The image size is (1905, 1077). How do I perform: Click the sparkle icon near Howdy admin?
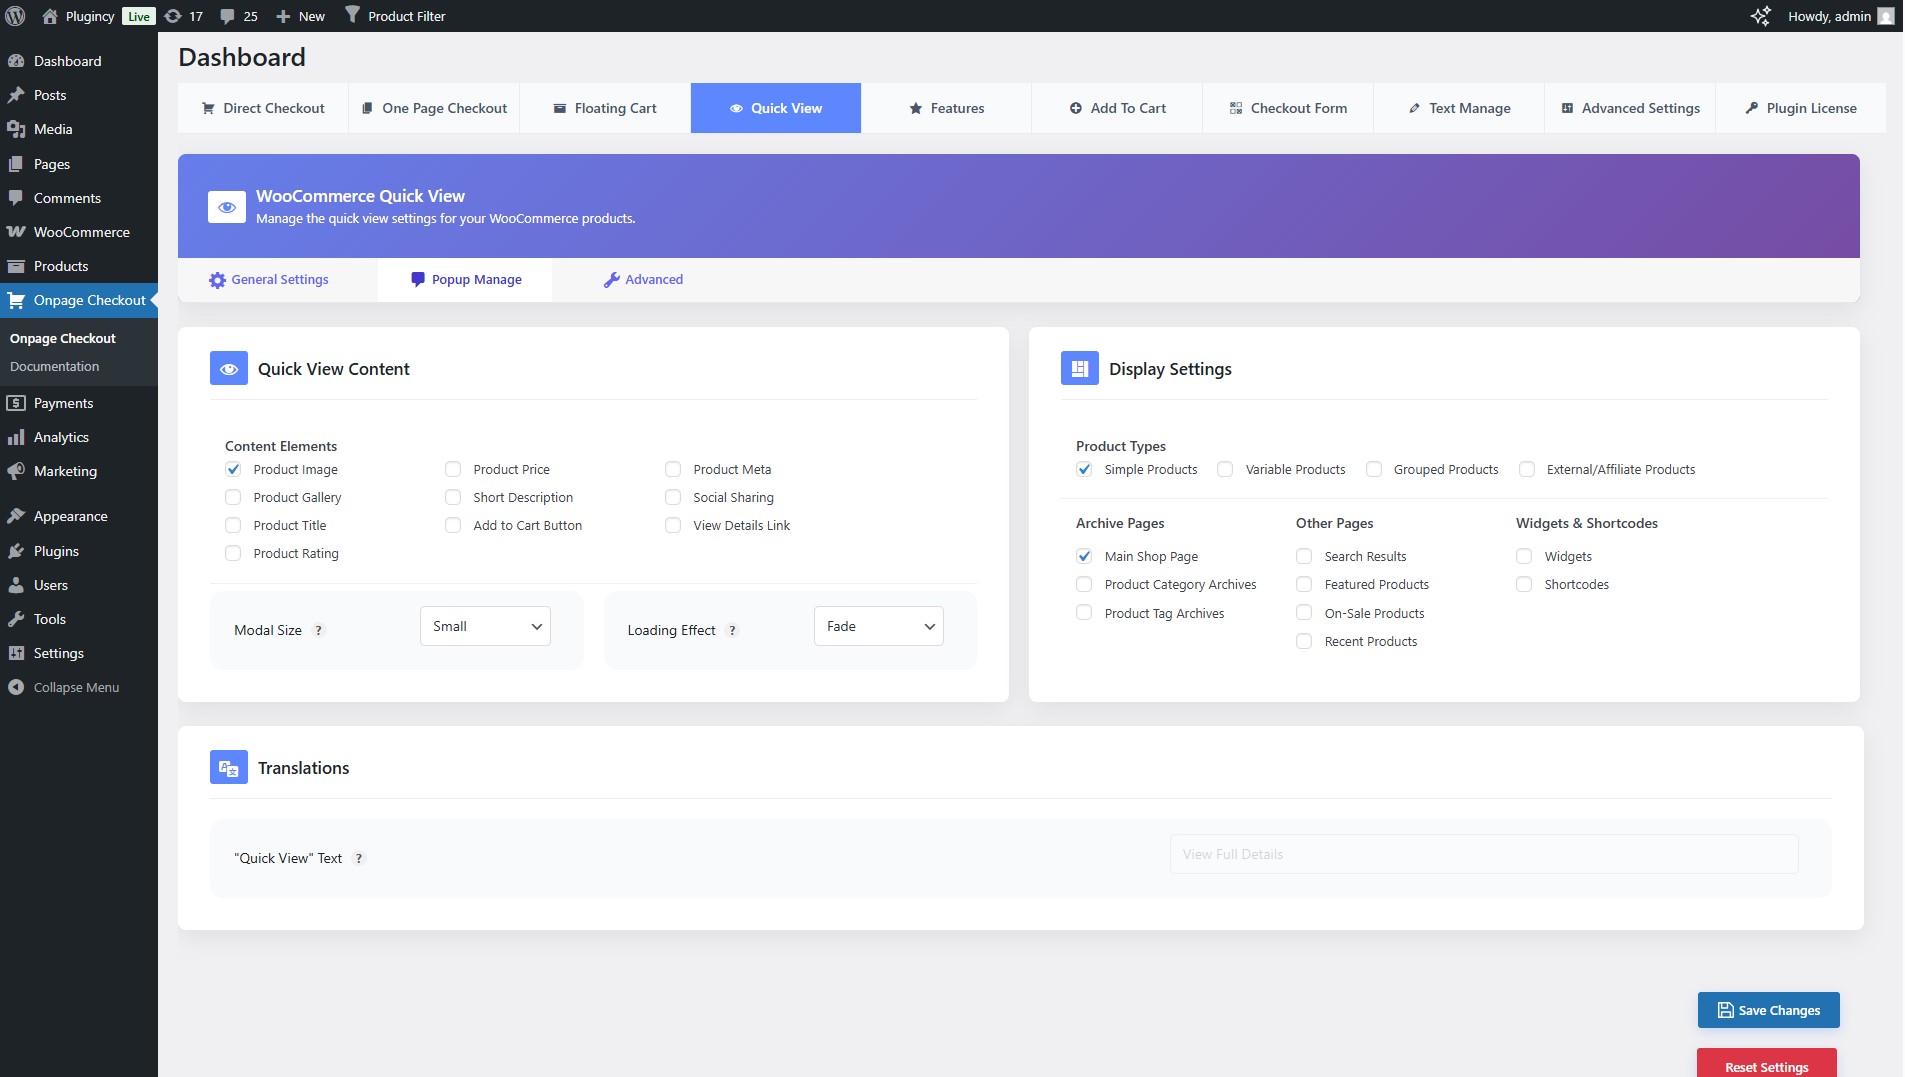[1760, 15]
